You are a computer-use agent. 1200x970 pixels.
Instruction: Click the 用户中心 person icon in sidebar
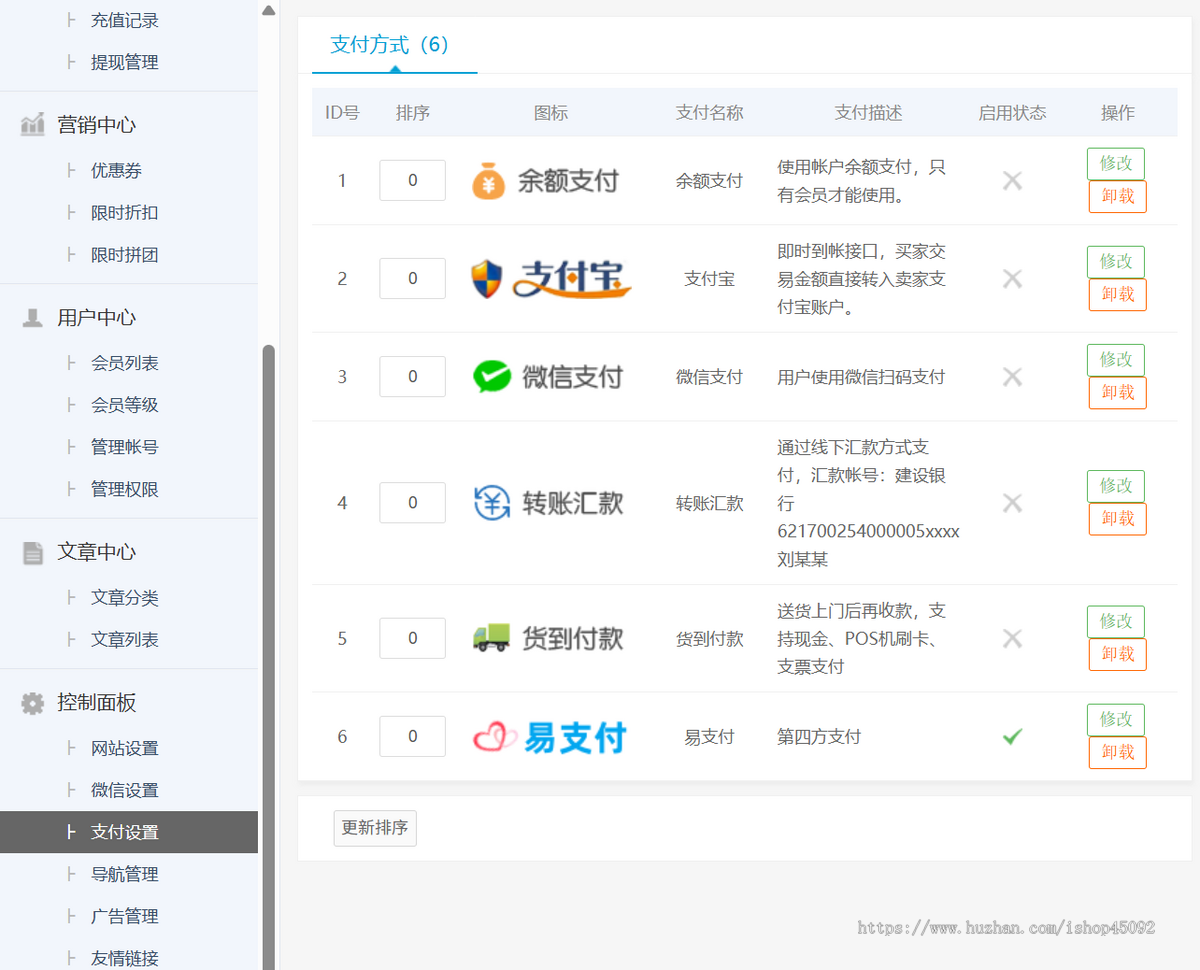click(x=33, y=318)
